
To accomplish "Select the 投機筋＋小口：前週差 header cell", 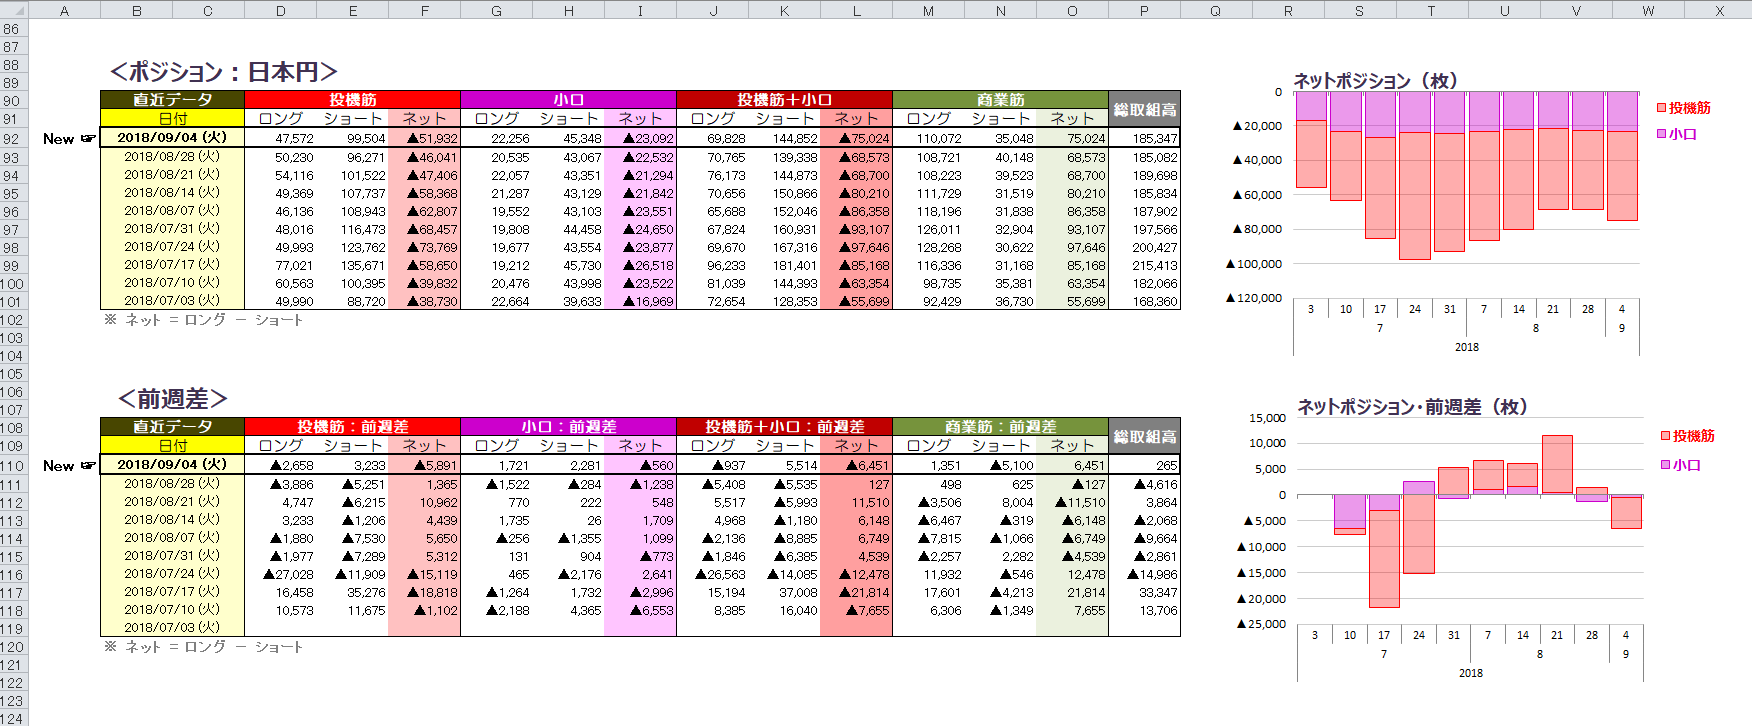I will tap(784, 427).
